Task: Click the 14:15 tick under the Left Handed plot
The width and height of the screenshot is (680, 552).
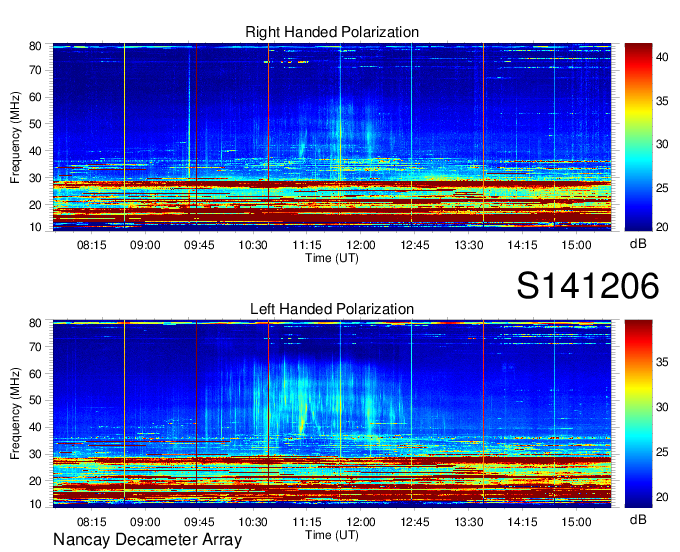Action: 522,522
